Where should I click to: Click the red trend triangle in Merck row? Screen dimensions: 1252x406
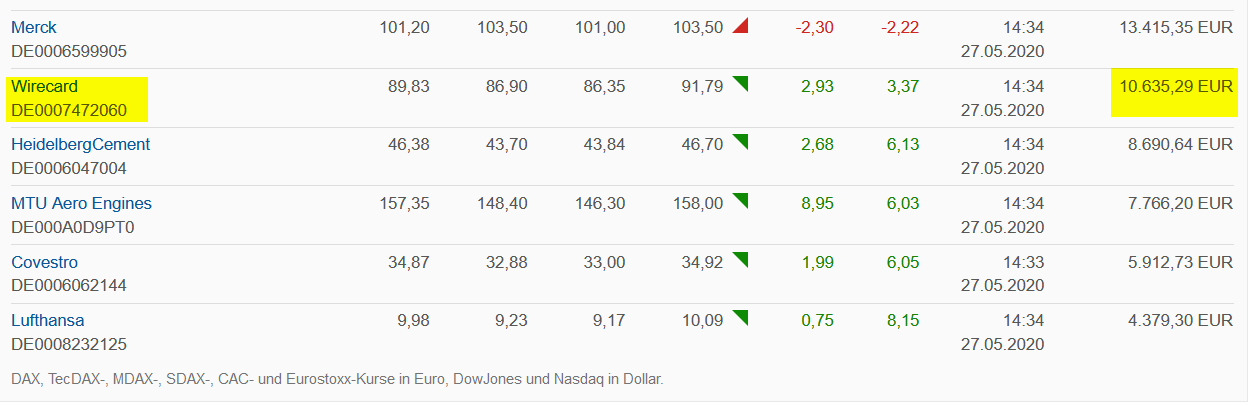coord(740,26)
